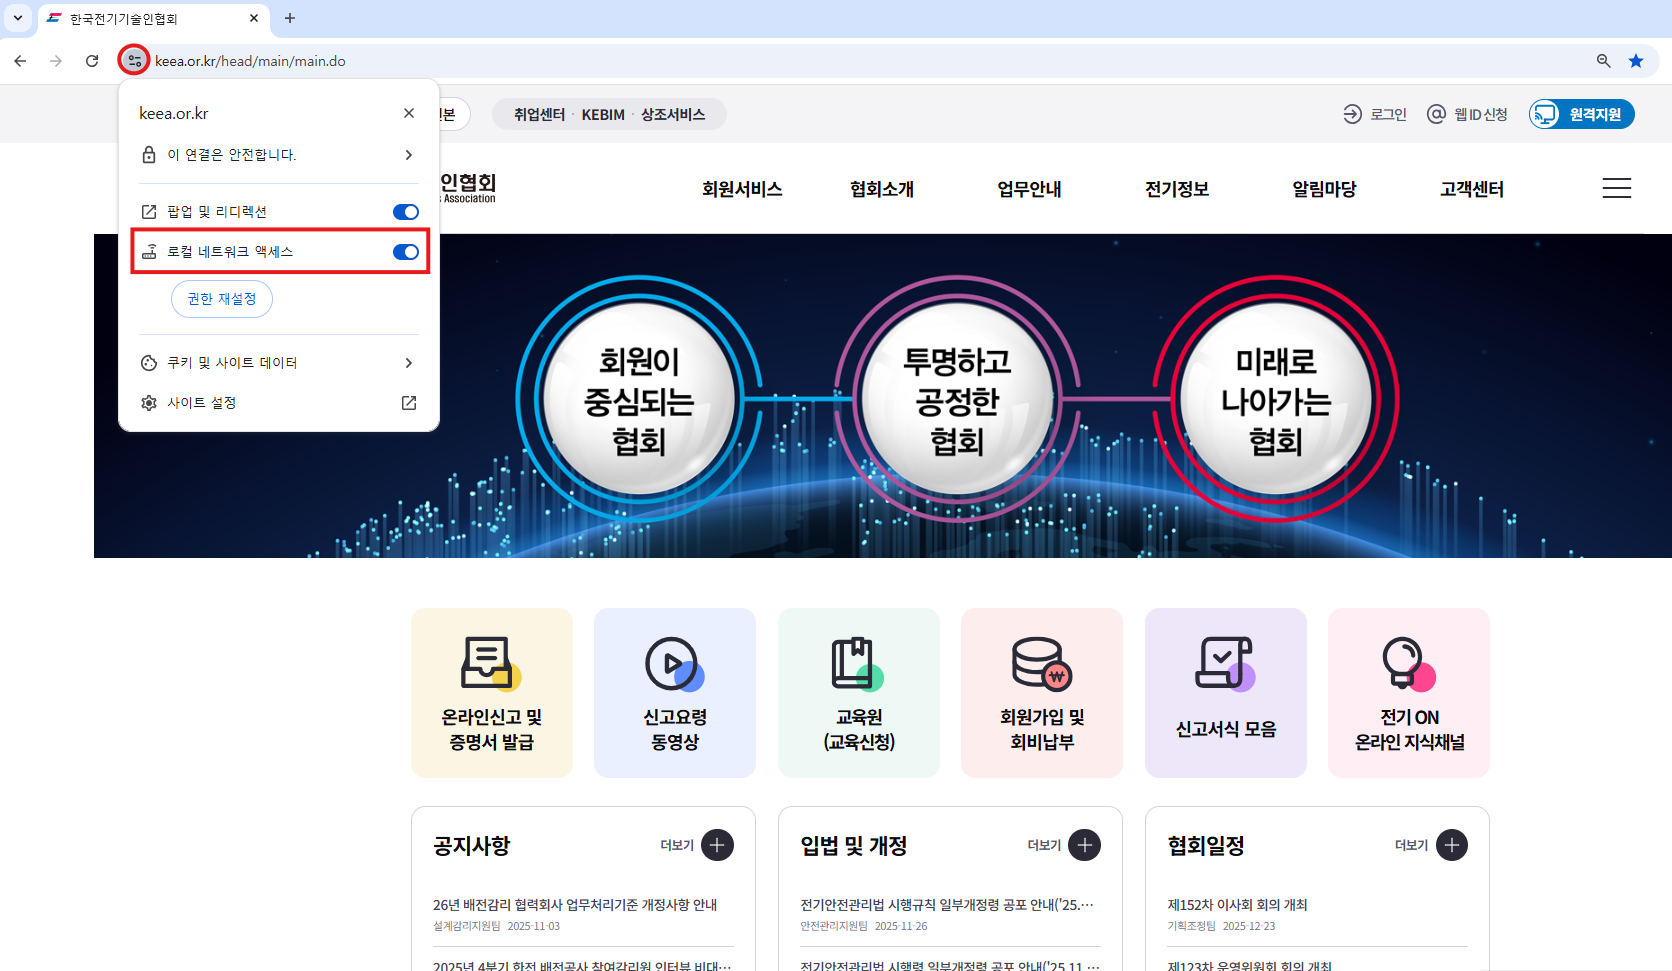Open the 회원서비스 navigation menu
The height and width of the screenshot is (971, 1672).
tap(741, 189)
